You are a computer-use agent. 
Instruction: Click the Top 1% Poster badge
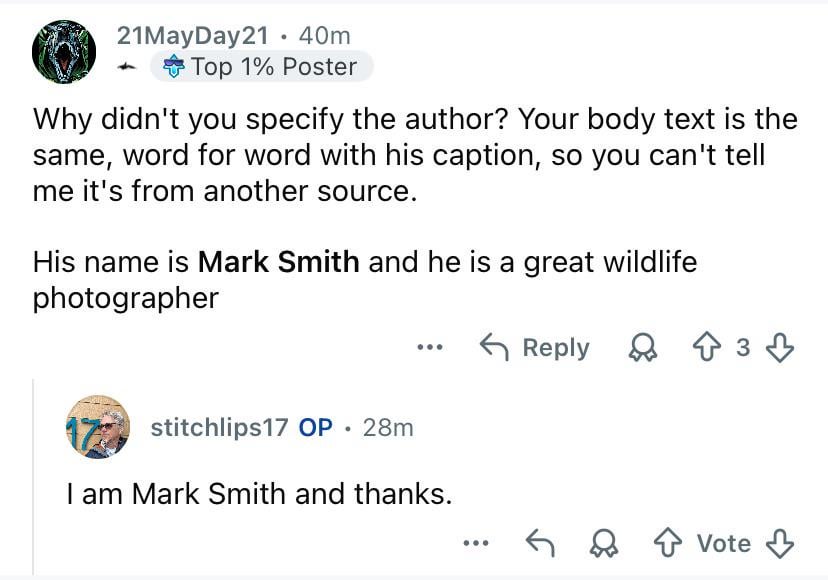click(261, 67)
